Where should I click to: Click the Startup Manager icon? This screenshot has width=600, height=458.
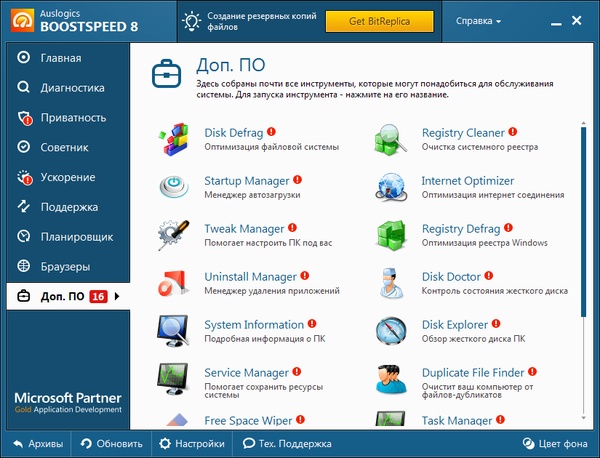coord(174,186)
